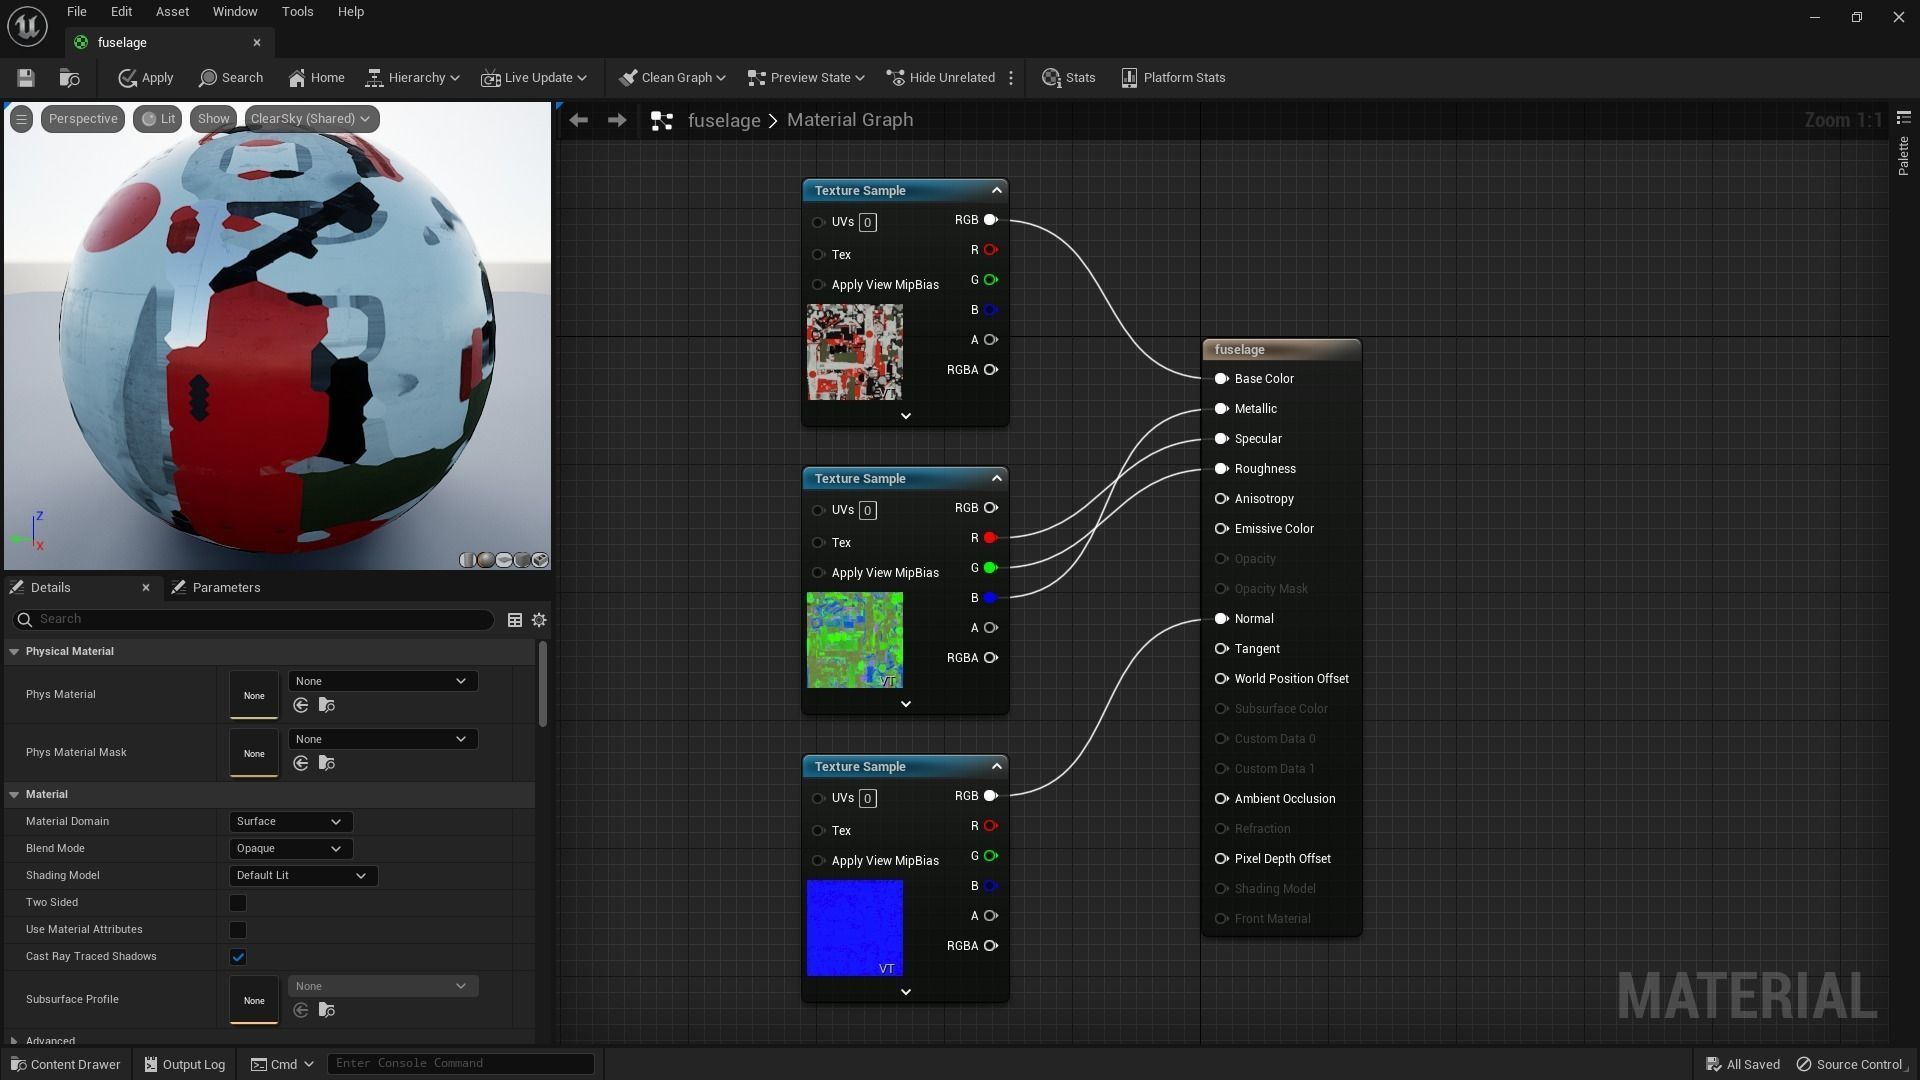
Task: Click the Details search field
Action: (x=260, y=620)
